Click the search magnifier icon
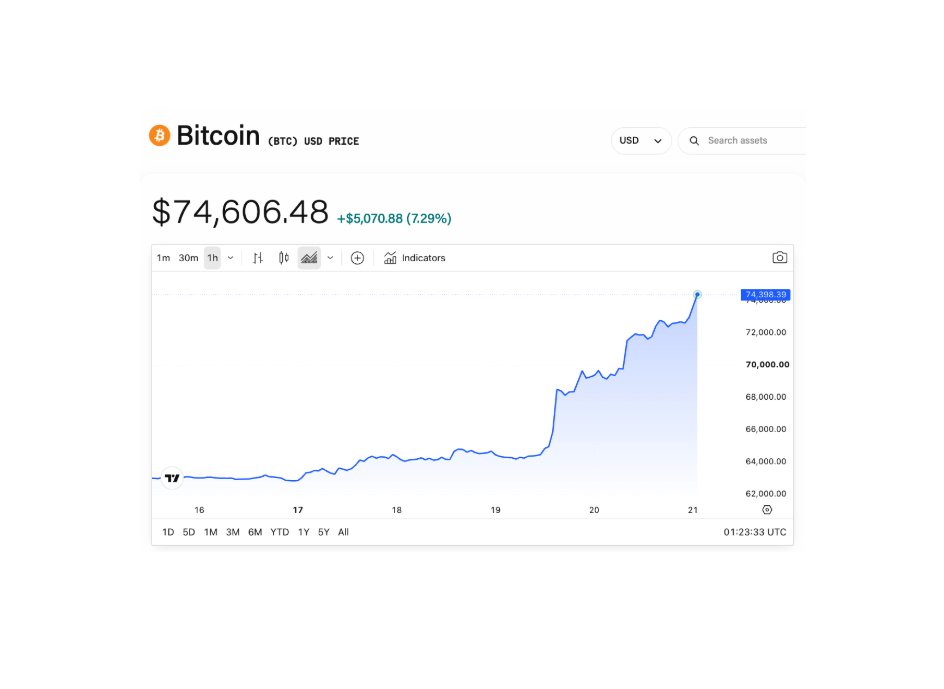Viewport: 944px width, 689px height. tap(694, 140)
